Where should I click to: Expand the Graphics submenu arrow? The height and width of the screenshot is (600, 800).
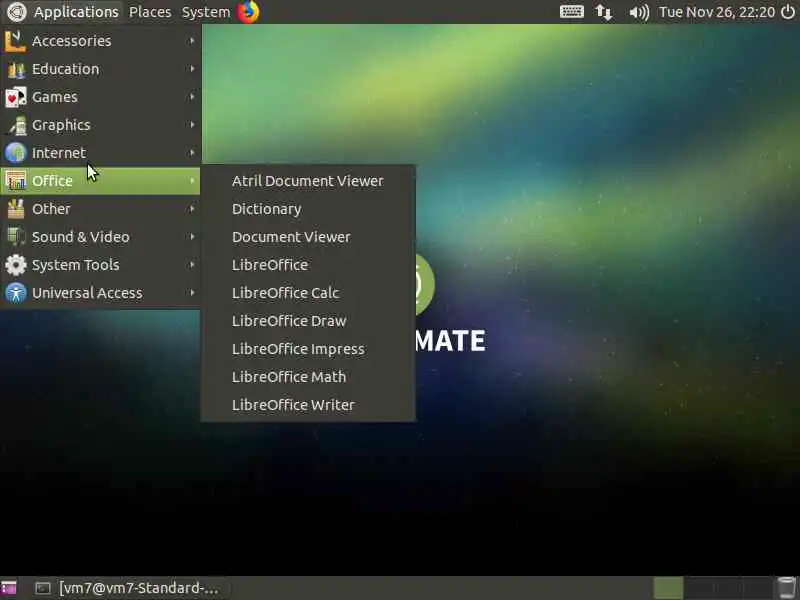[192, 125]
